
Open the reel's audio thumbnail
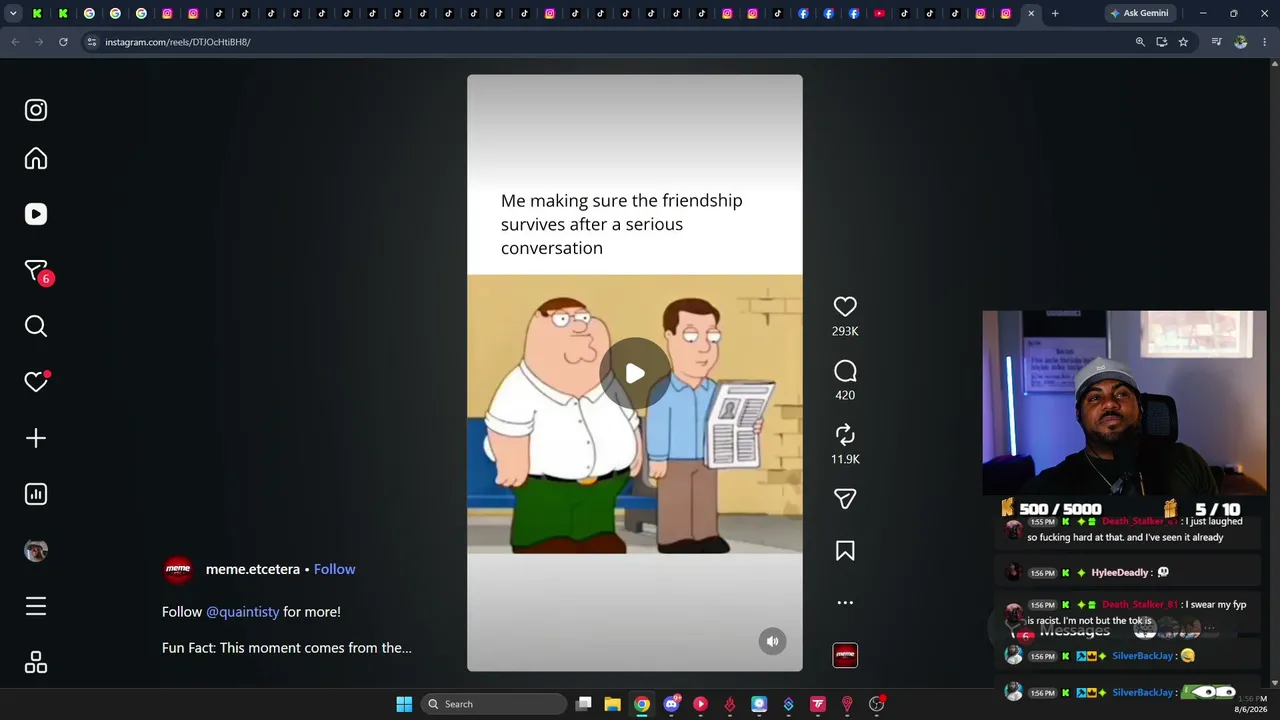pos(845,655)
